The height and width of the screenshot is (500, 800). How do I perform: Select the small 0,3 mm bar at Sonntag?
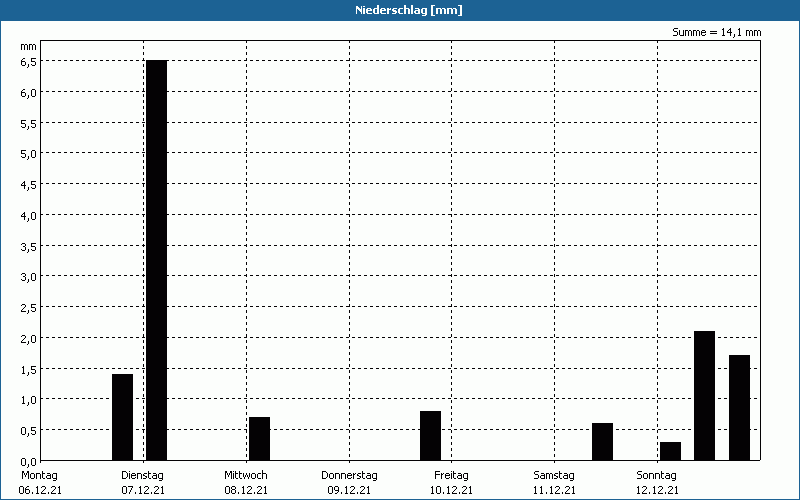tap(670, 451)
